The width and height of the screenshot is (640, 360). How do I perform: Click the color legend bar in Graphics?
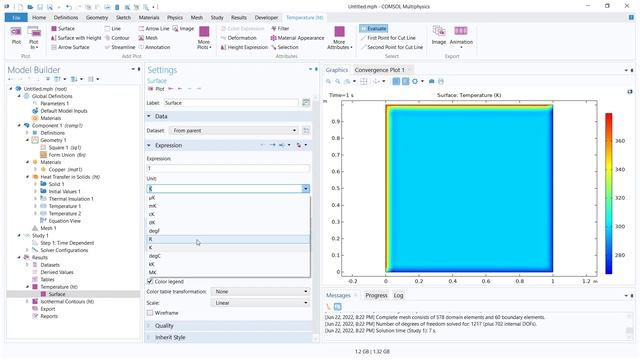coord(609,193)
